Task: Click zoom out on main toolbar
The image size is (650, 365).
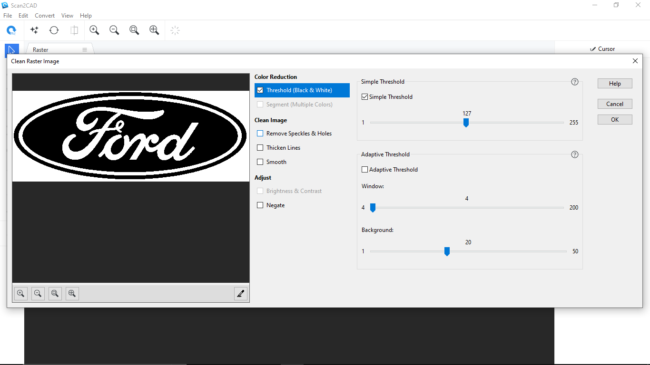Action: [114, 30]
